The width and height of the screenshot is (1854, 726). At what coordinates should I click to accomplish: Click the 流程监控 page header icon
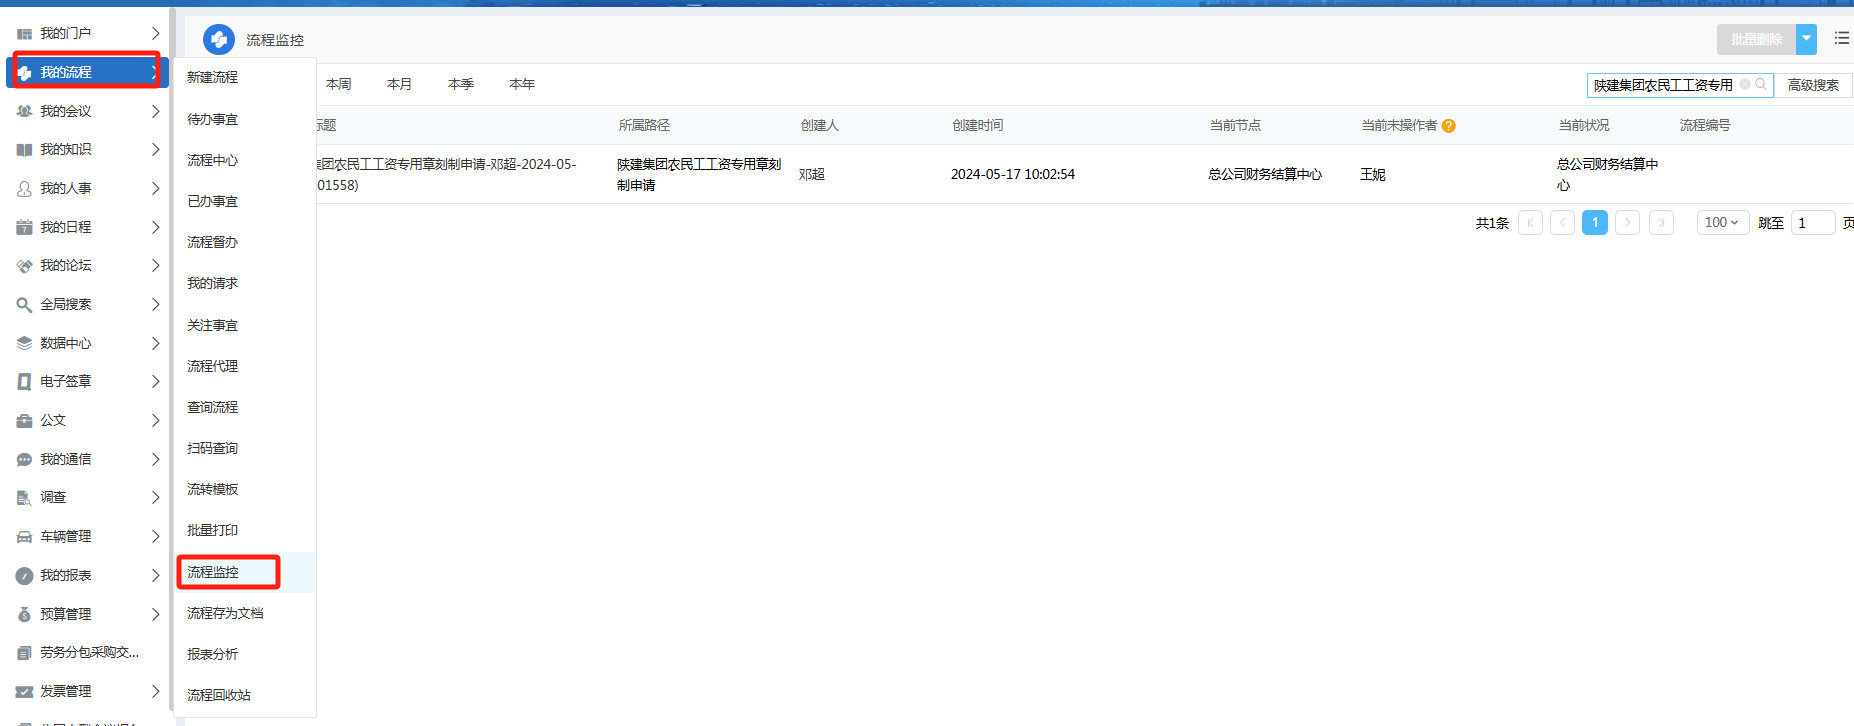[219, 40]
